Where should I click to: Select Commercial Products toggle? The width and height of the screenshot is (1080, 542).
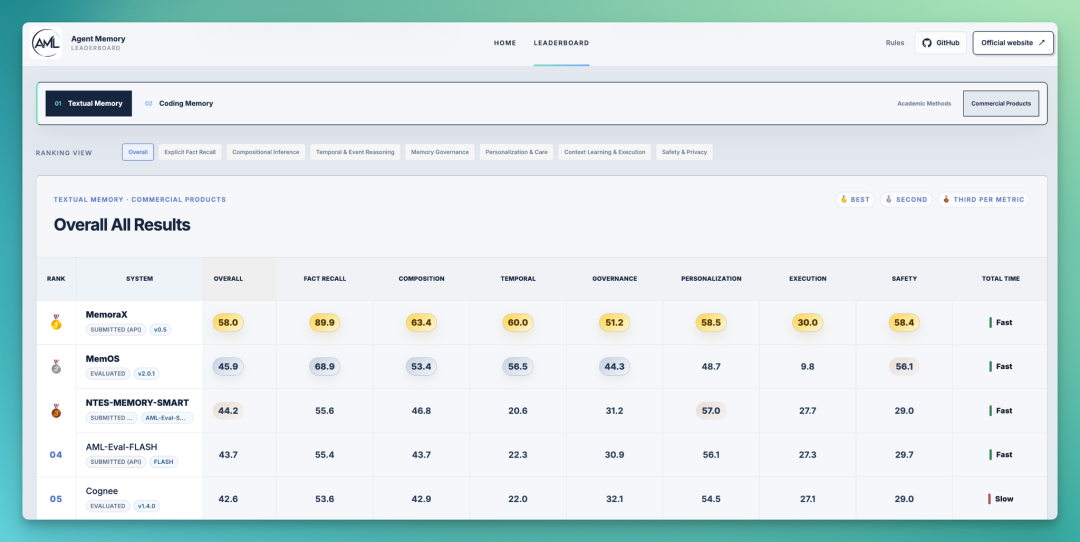(x=1001, y=103)
